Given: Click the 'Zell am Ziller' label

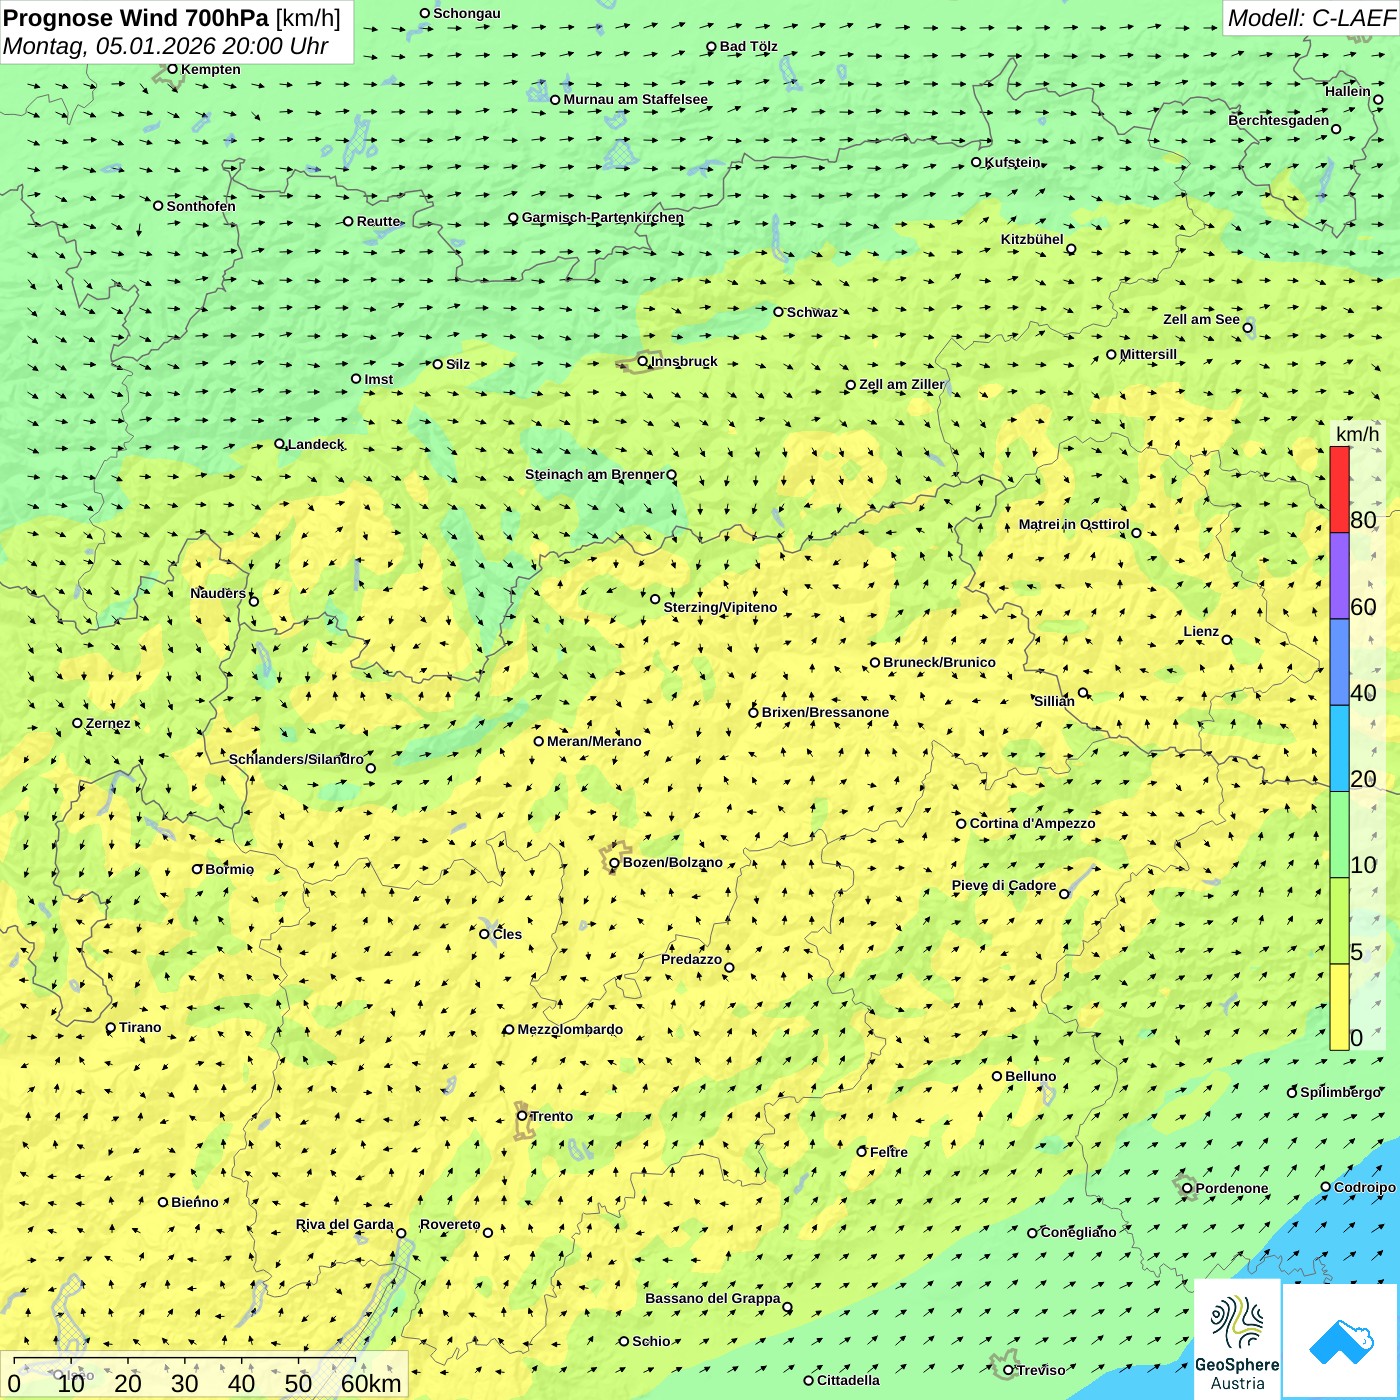Looking at the screenshot, I should (x=901, y=384).
